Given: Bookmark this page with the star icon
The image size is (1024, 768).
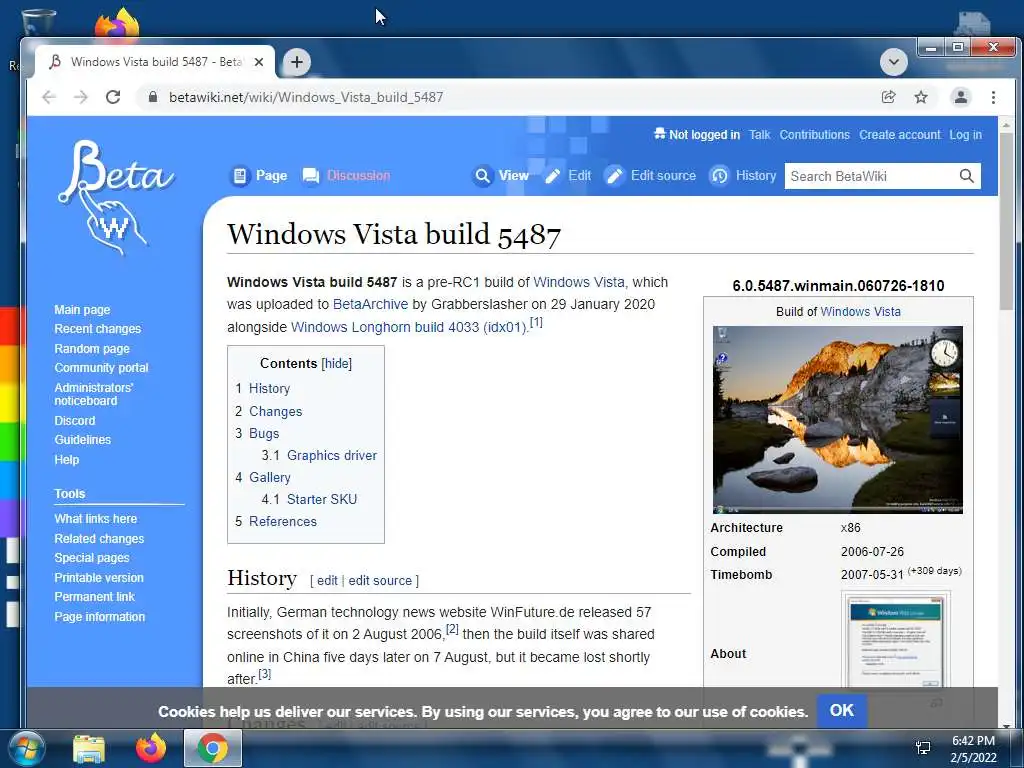Looking at the screenshot, I should [921, 97].
